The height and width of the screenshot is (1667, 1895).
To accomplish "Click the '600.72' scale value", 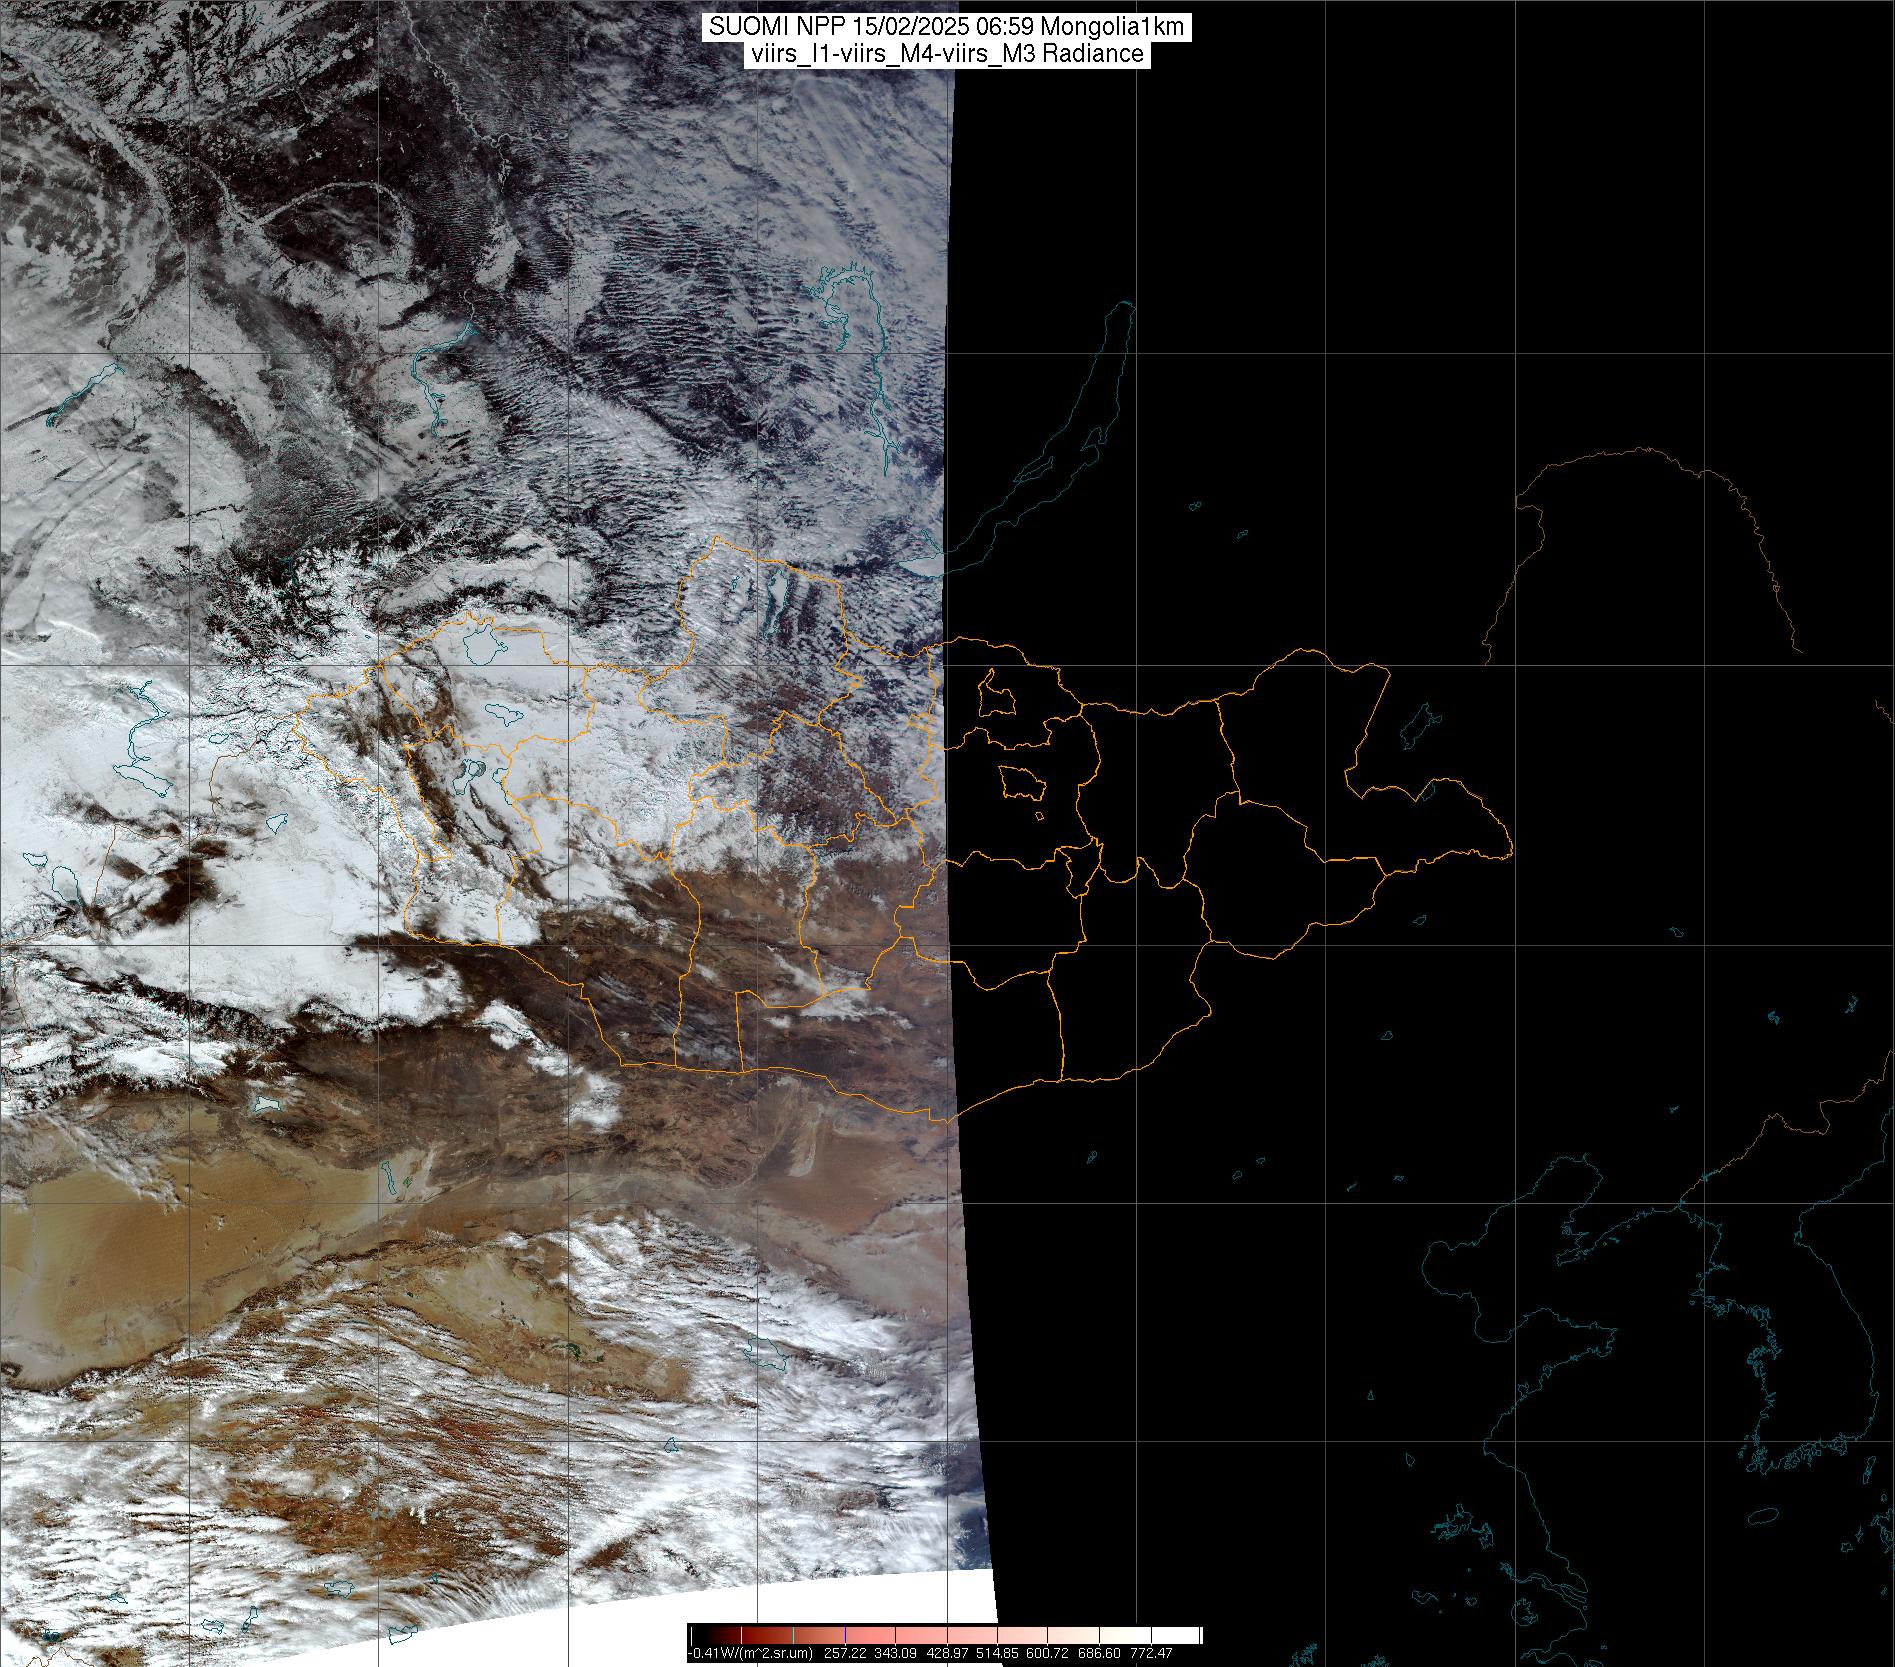I will tap(1047, 1653).
